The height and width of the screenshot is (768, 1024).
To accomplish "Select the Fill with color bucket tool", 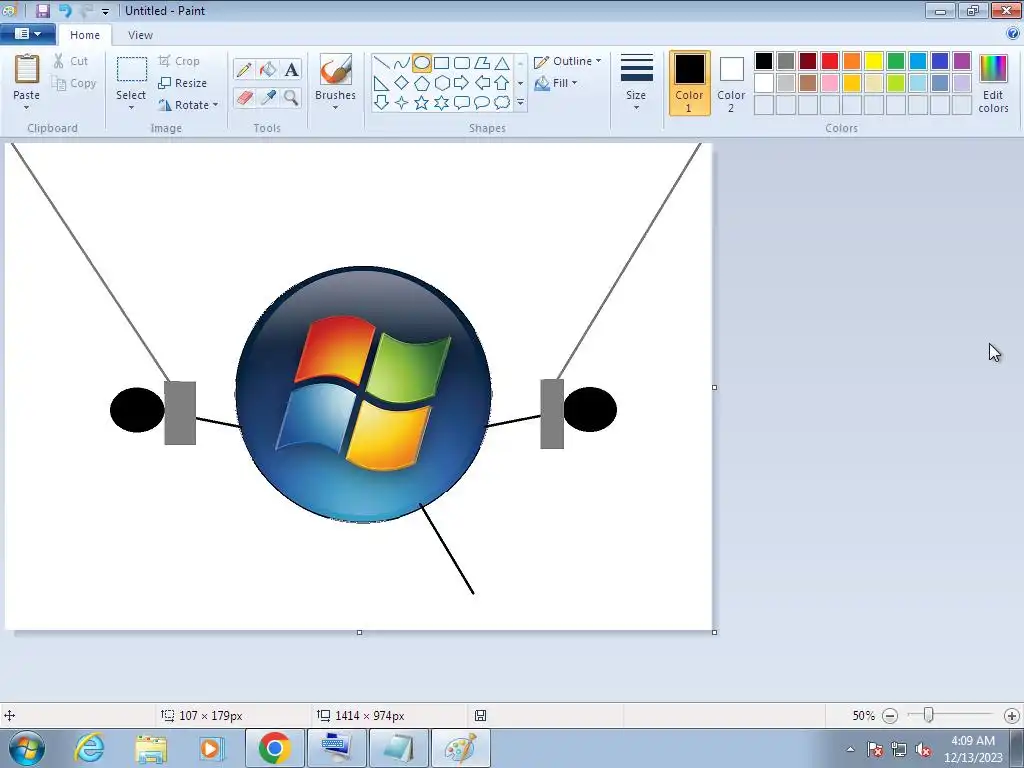I will [268, 69].
